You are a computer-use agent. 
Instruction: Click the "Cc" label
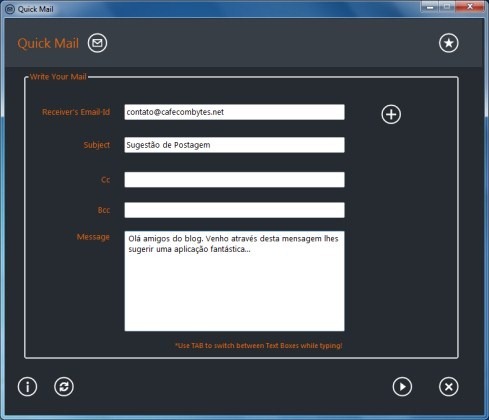[105, 180]
